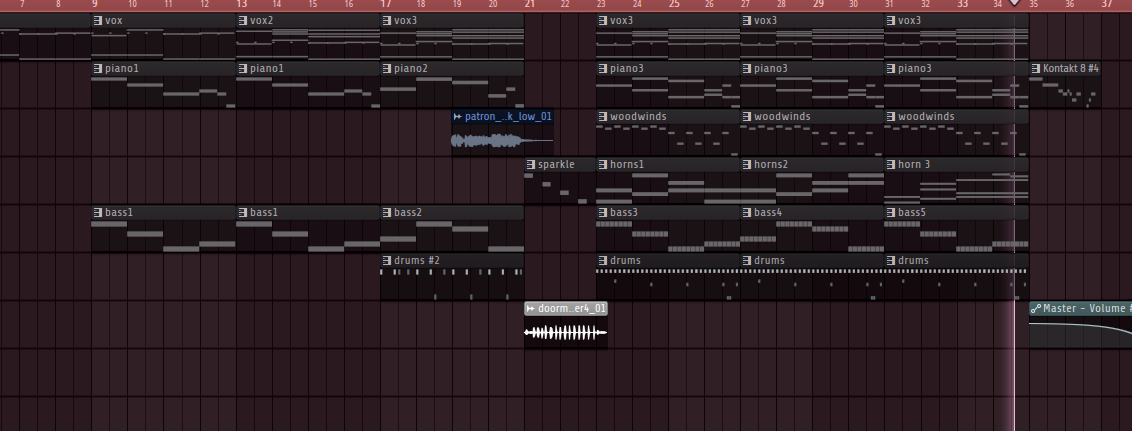Select the woodwinds clip title starting at bar 27
The image size is (1132, 431).
pos(783,117)
